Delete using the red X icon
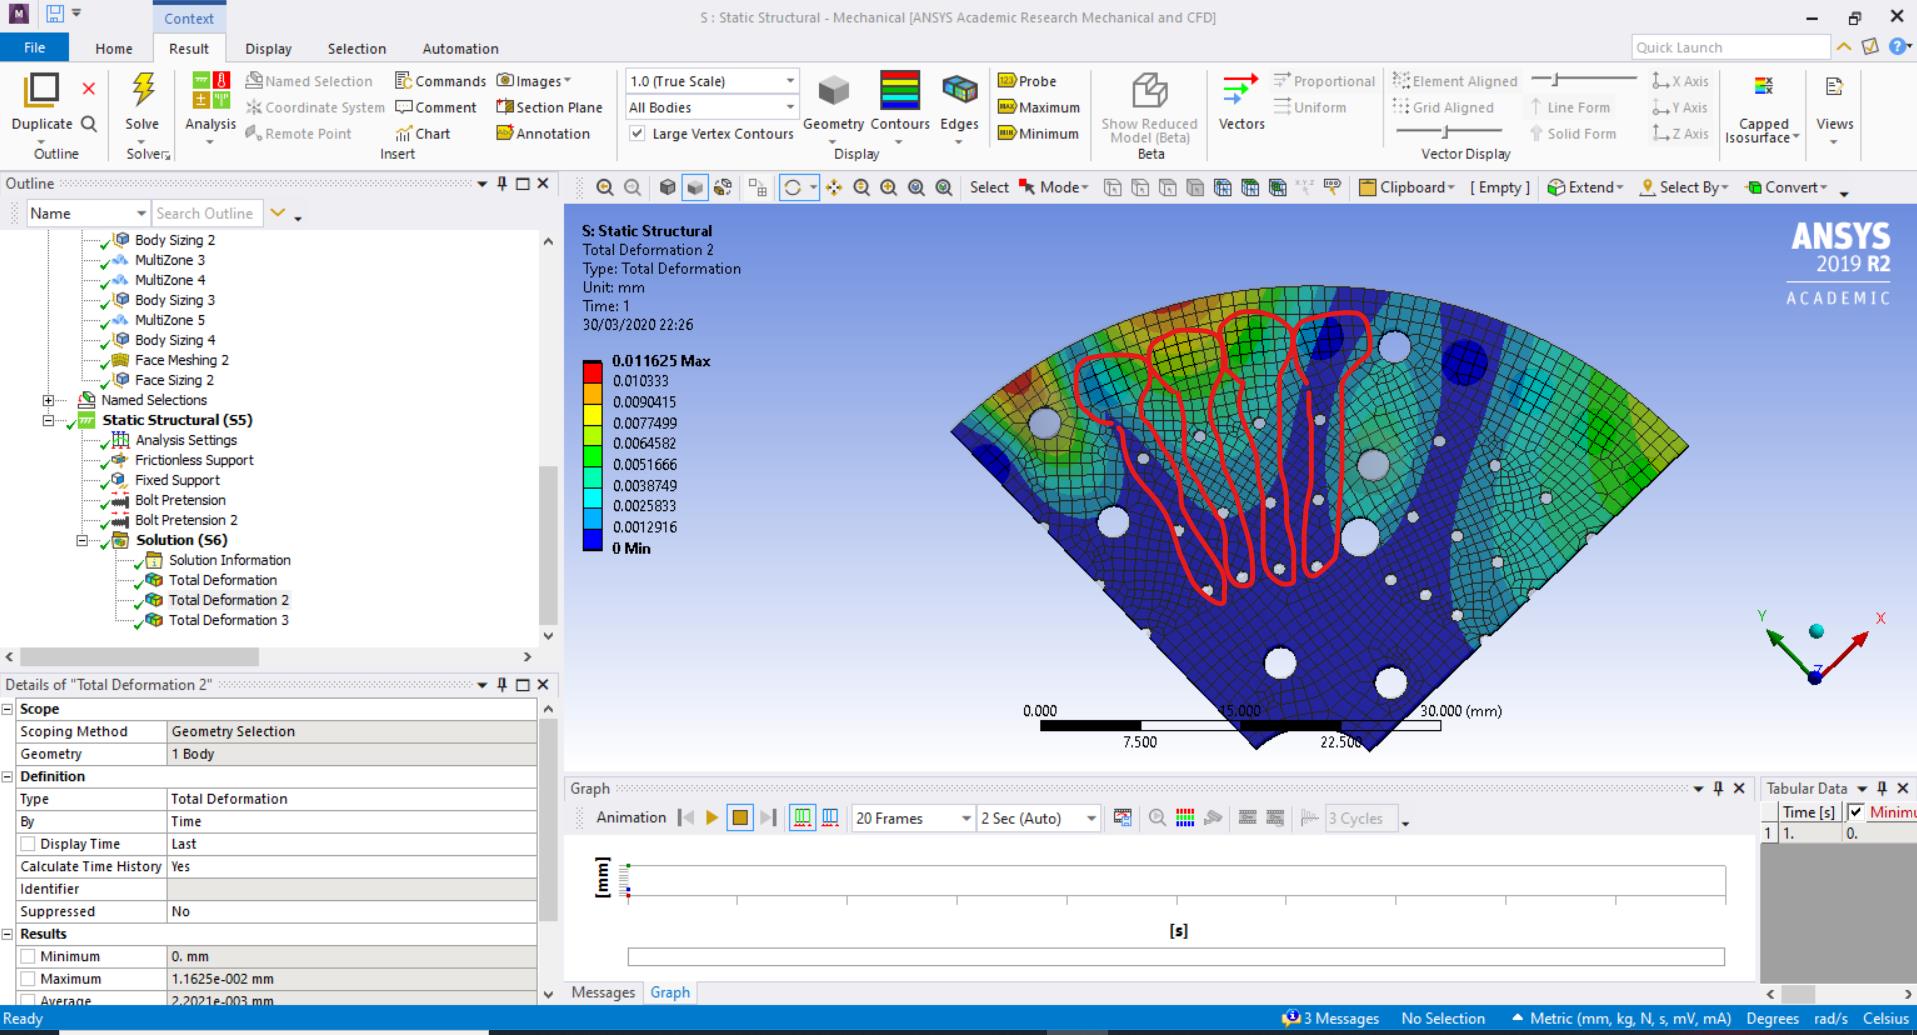Image resolution: width=1917 pixels, height=1035 pixels. coord(88,89)
